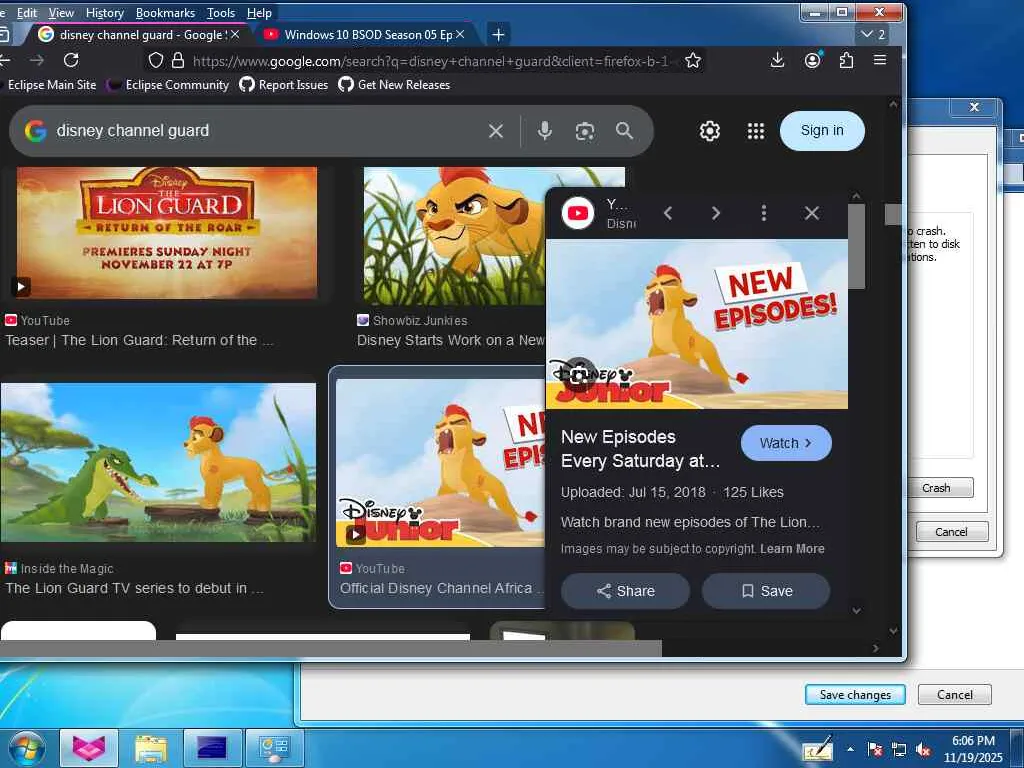
Task: Close the Windows 10 BSOD tab
Action: 460,34
